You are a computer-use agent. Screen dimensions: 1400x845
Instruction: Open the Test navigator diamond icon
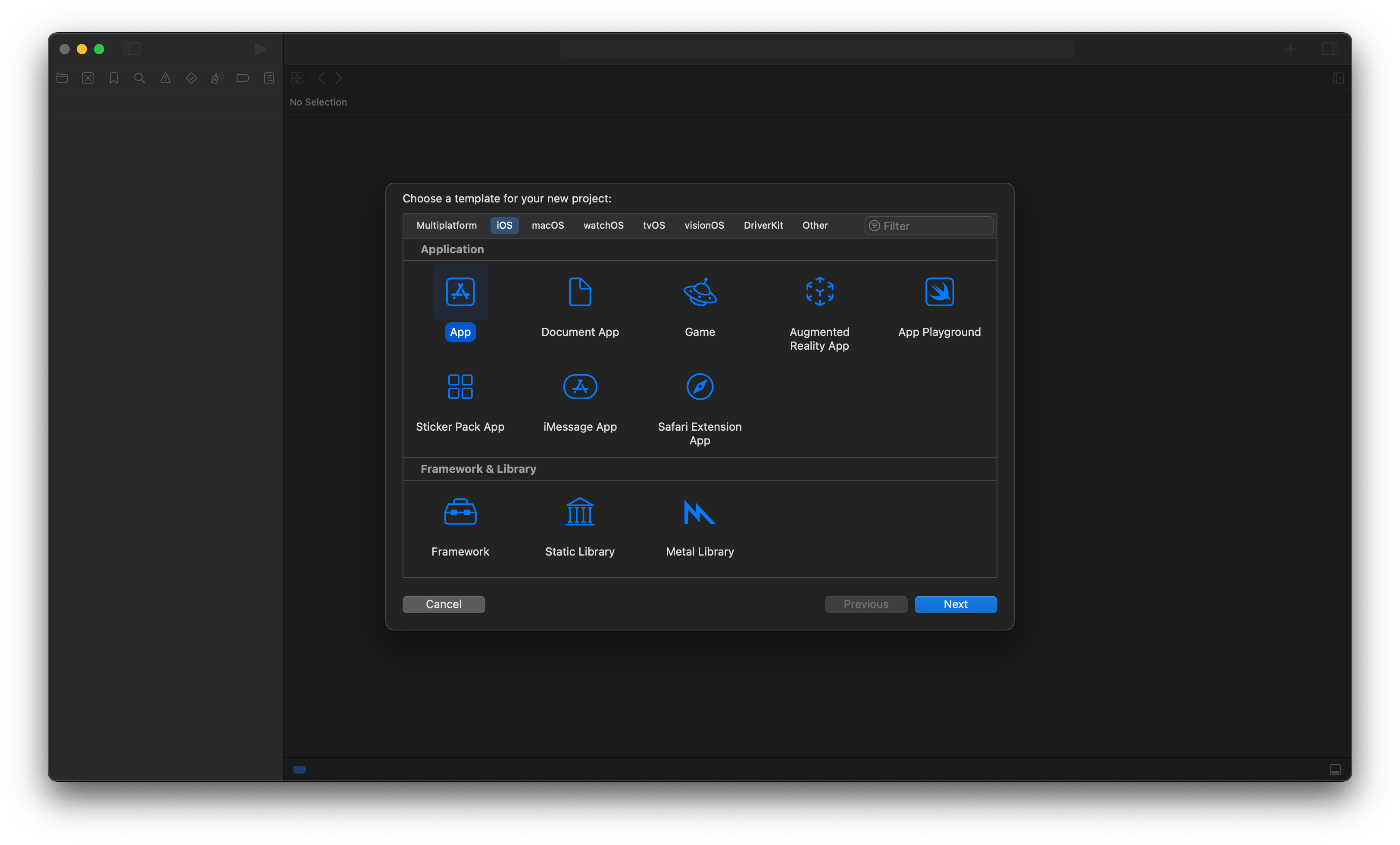click(x=191, y=78)
